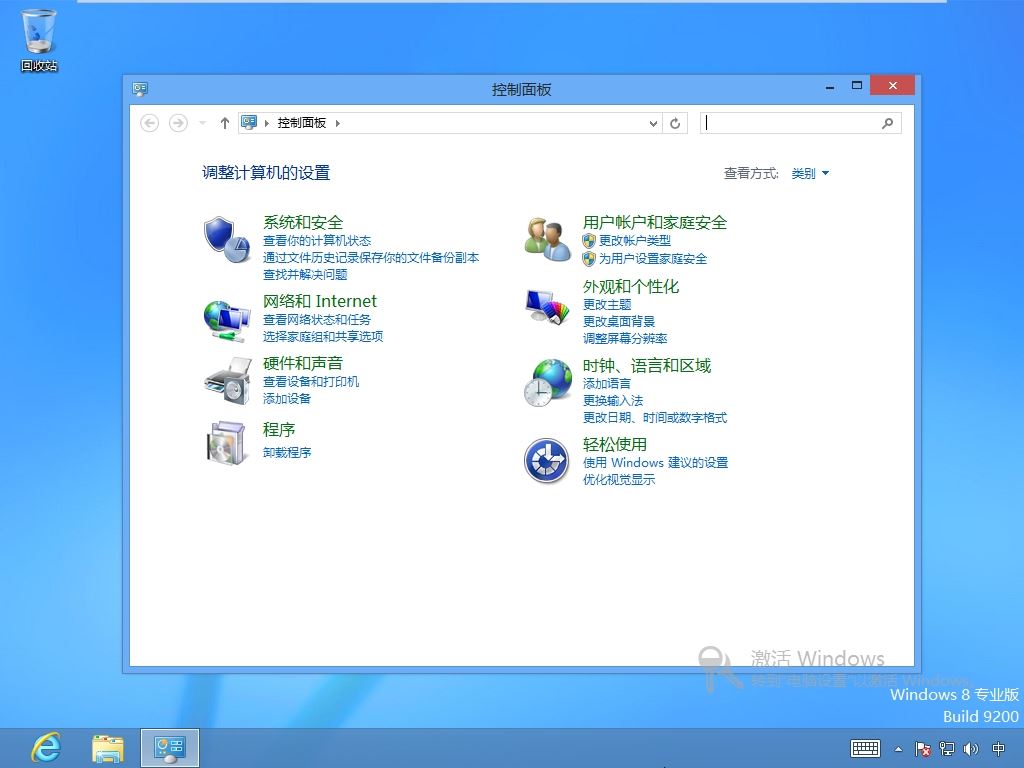Click 为用户设置家庭安全 link
Screen dimensions: 1024x768
click(653, 259)
